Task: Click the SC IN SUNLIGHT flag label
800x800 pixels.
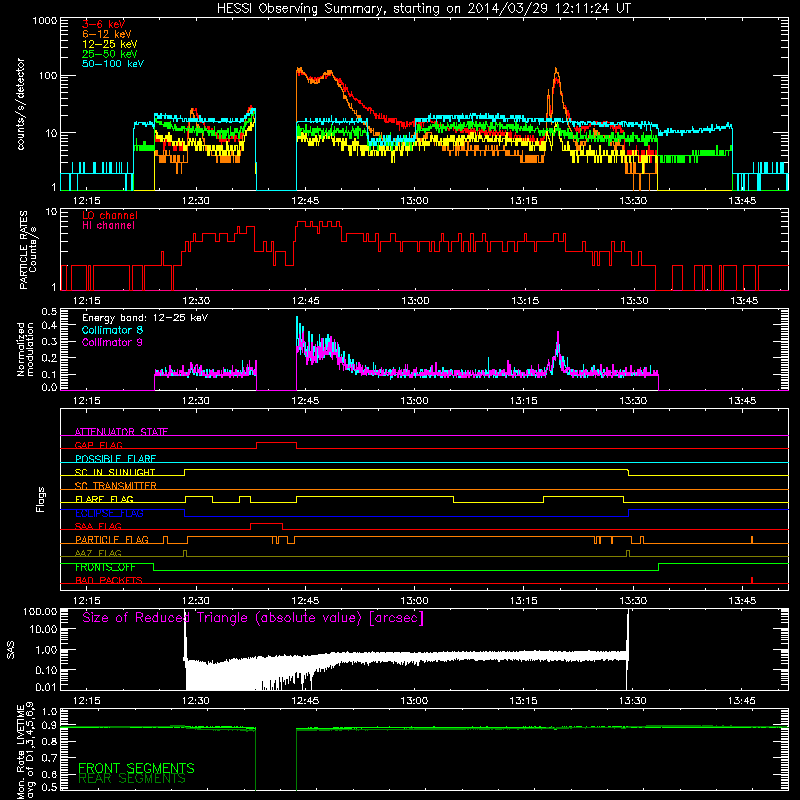Action: (115, 472)
